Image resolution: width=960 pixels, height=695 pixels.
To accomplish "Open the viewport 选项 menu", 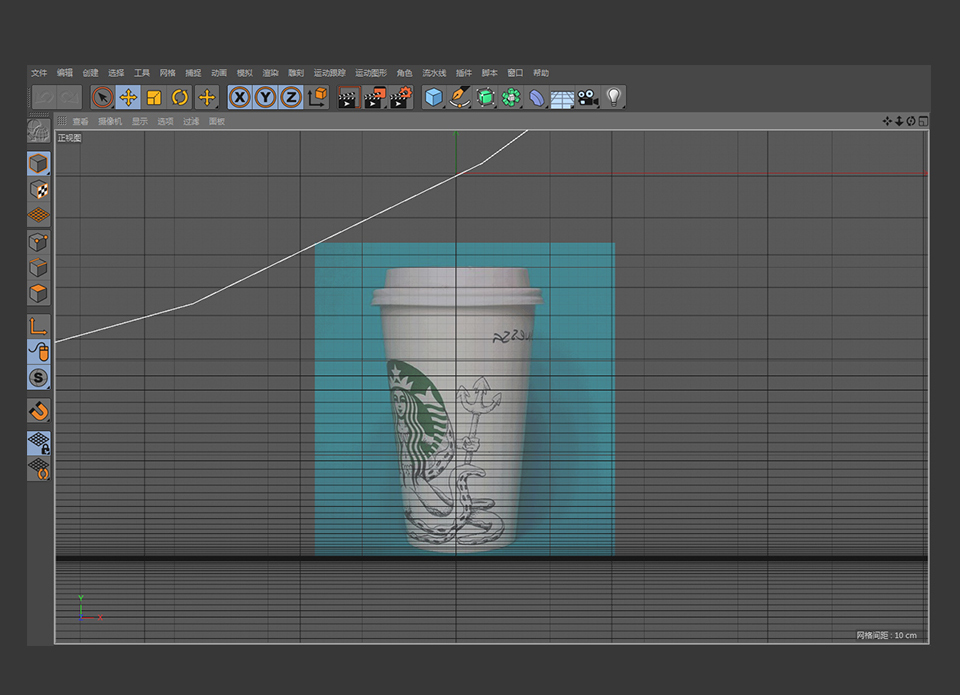I will coord(166,121).
